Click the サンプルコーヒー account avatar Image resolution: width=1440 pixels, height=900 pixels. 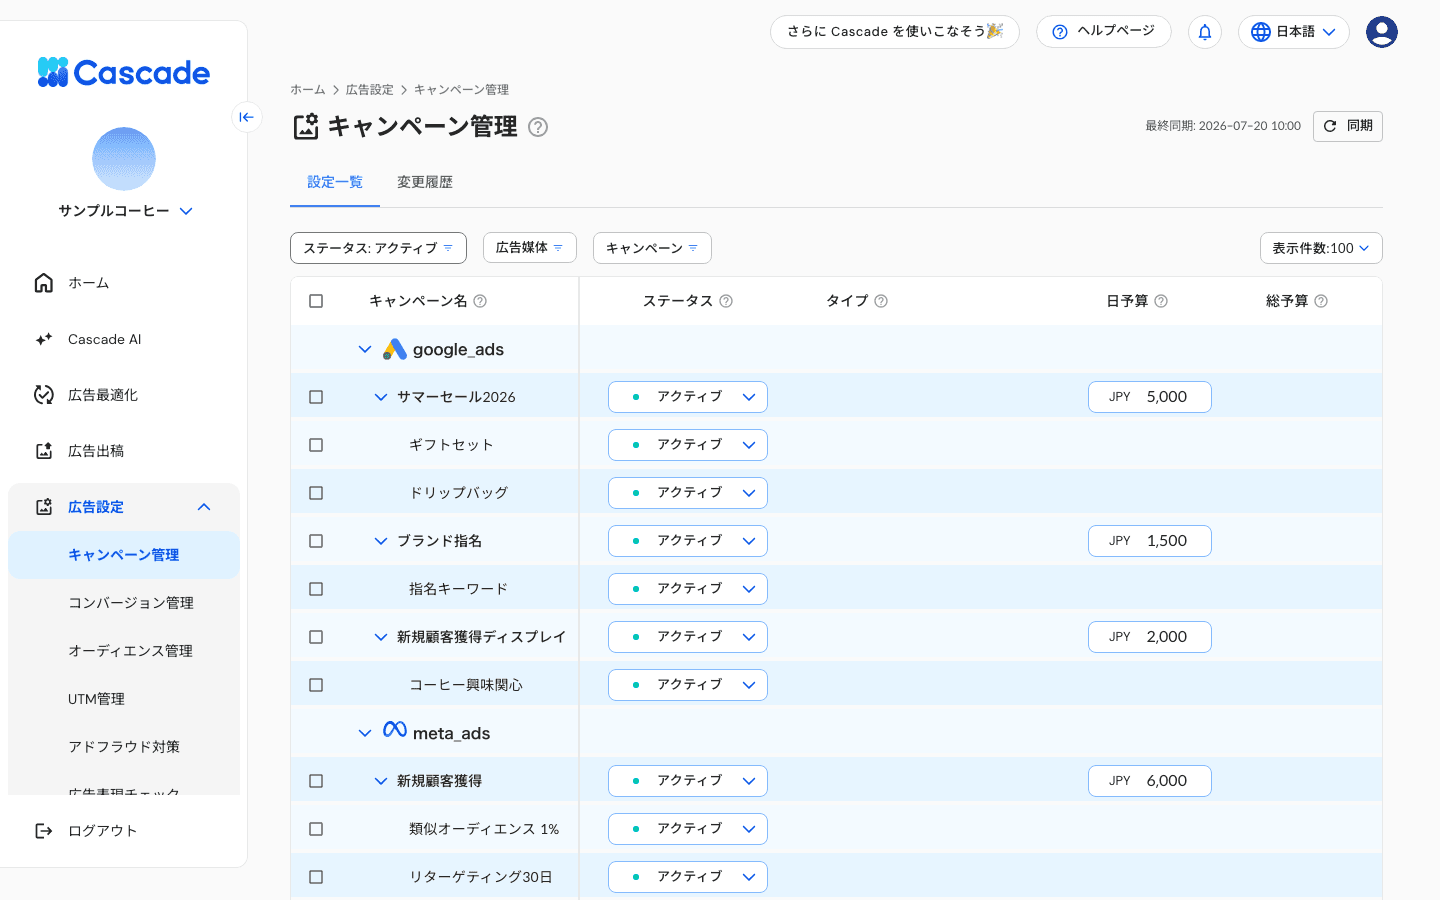click(124, 159)
